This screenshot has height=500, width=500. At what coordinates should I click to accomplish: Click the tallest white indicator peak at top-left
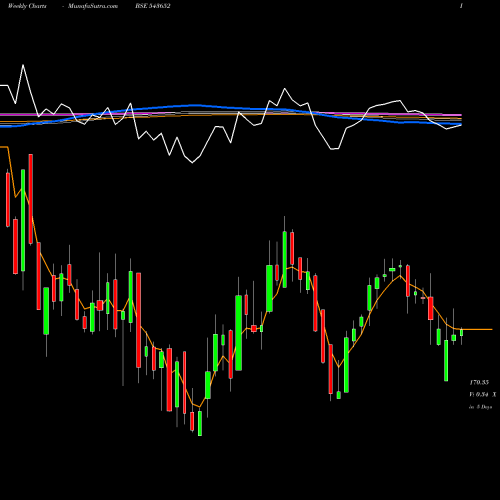click(x=23, y=65)
